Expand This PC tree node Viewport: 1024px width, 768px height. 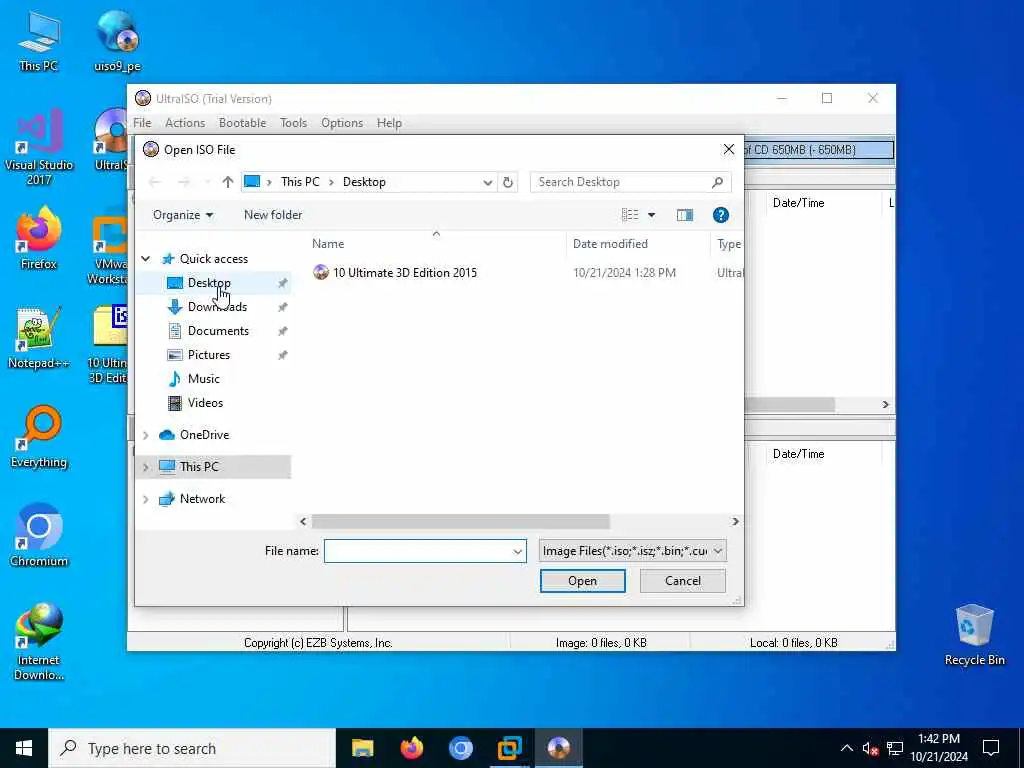146,467
